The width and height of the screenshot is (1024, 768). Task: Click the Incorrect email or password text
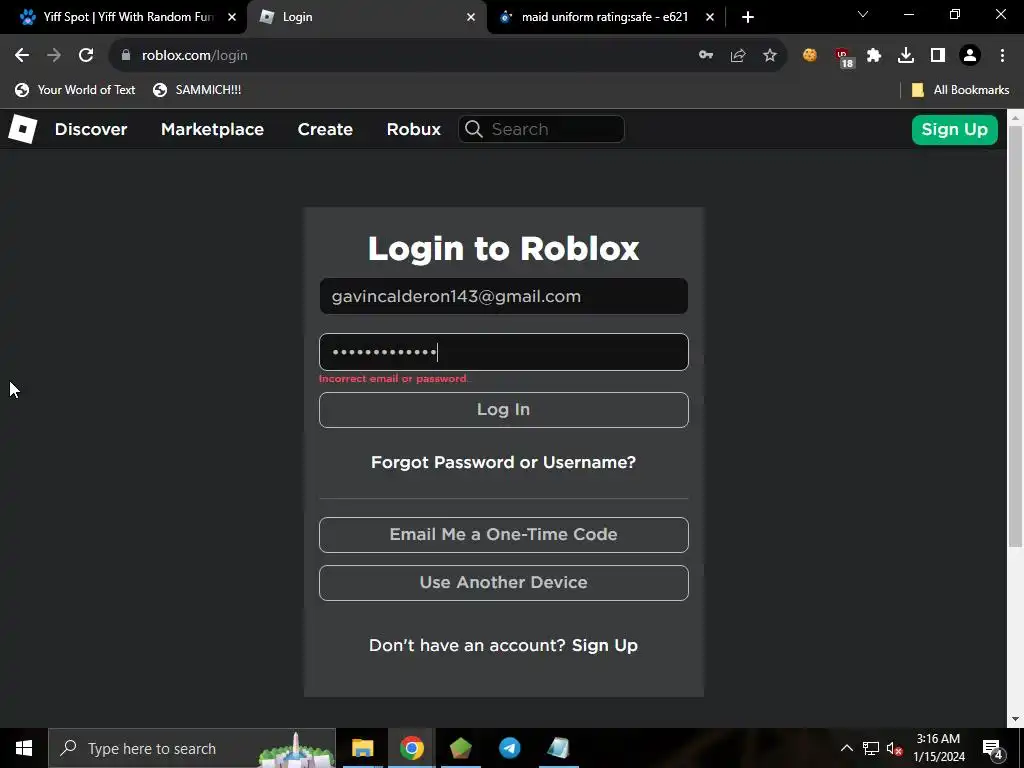(394, 379)
